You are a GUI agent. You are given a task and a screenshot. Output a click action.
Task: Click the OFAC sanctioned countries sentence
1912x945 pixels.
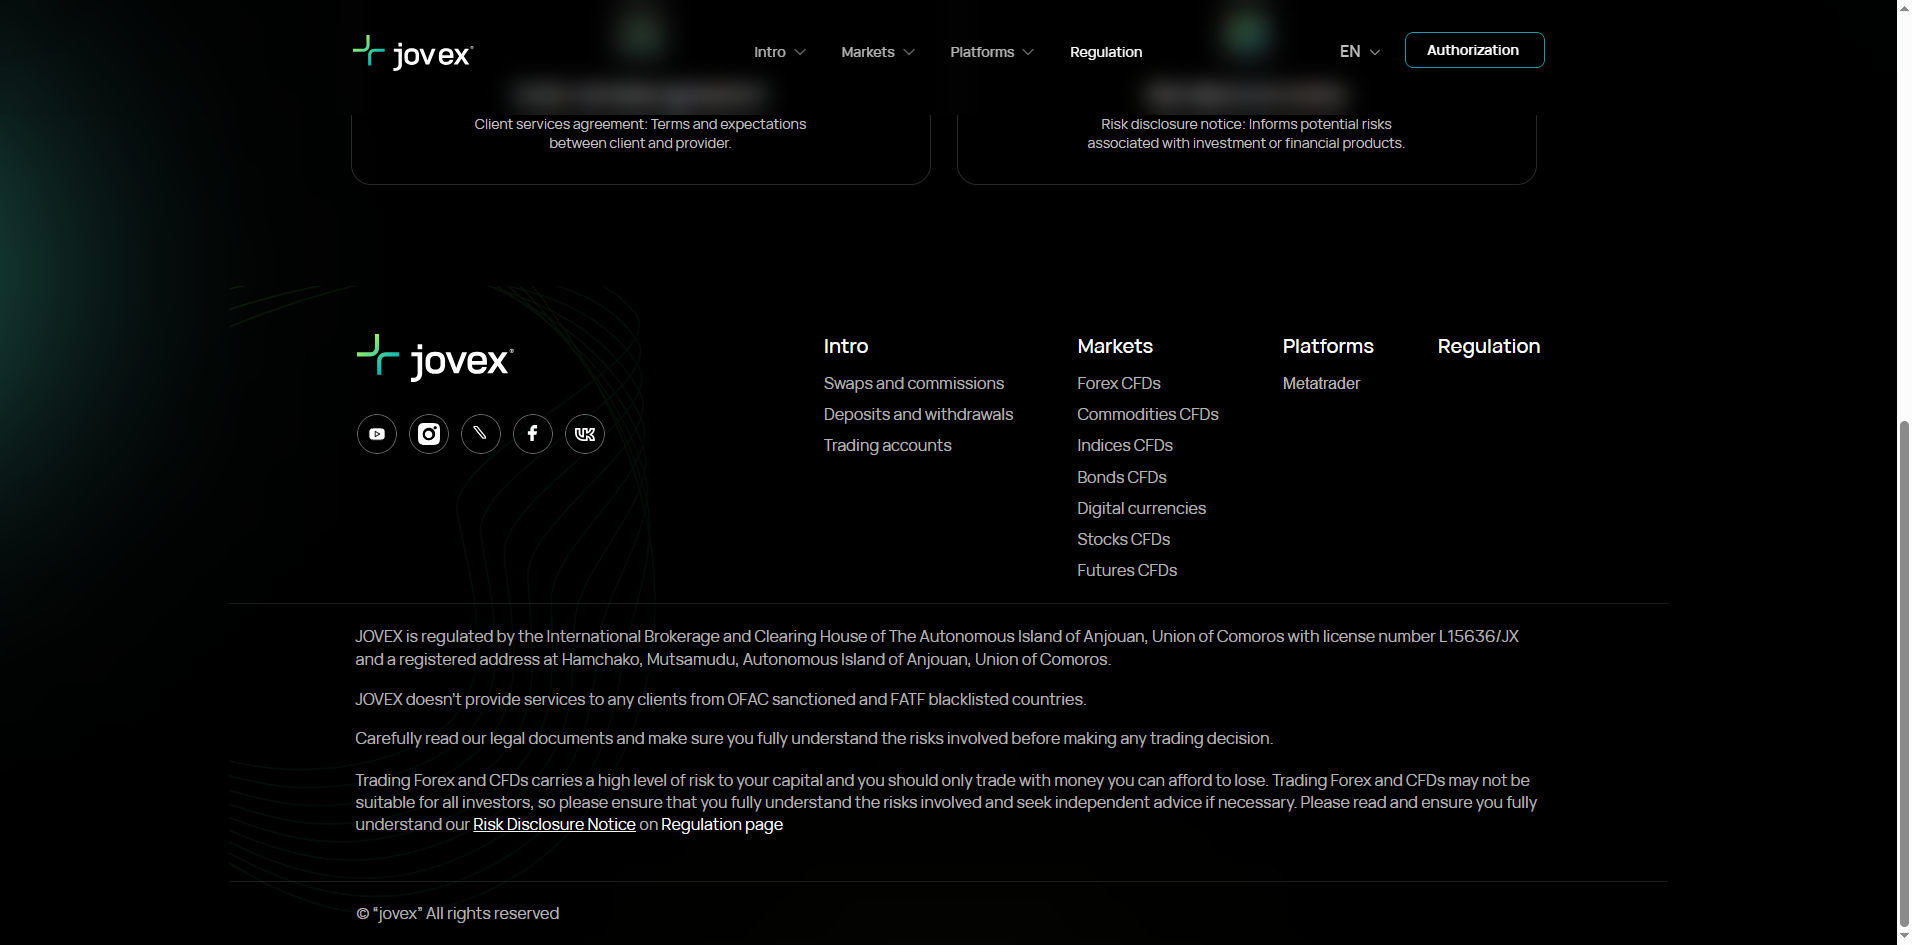point(721,699)
